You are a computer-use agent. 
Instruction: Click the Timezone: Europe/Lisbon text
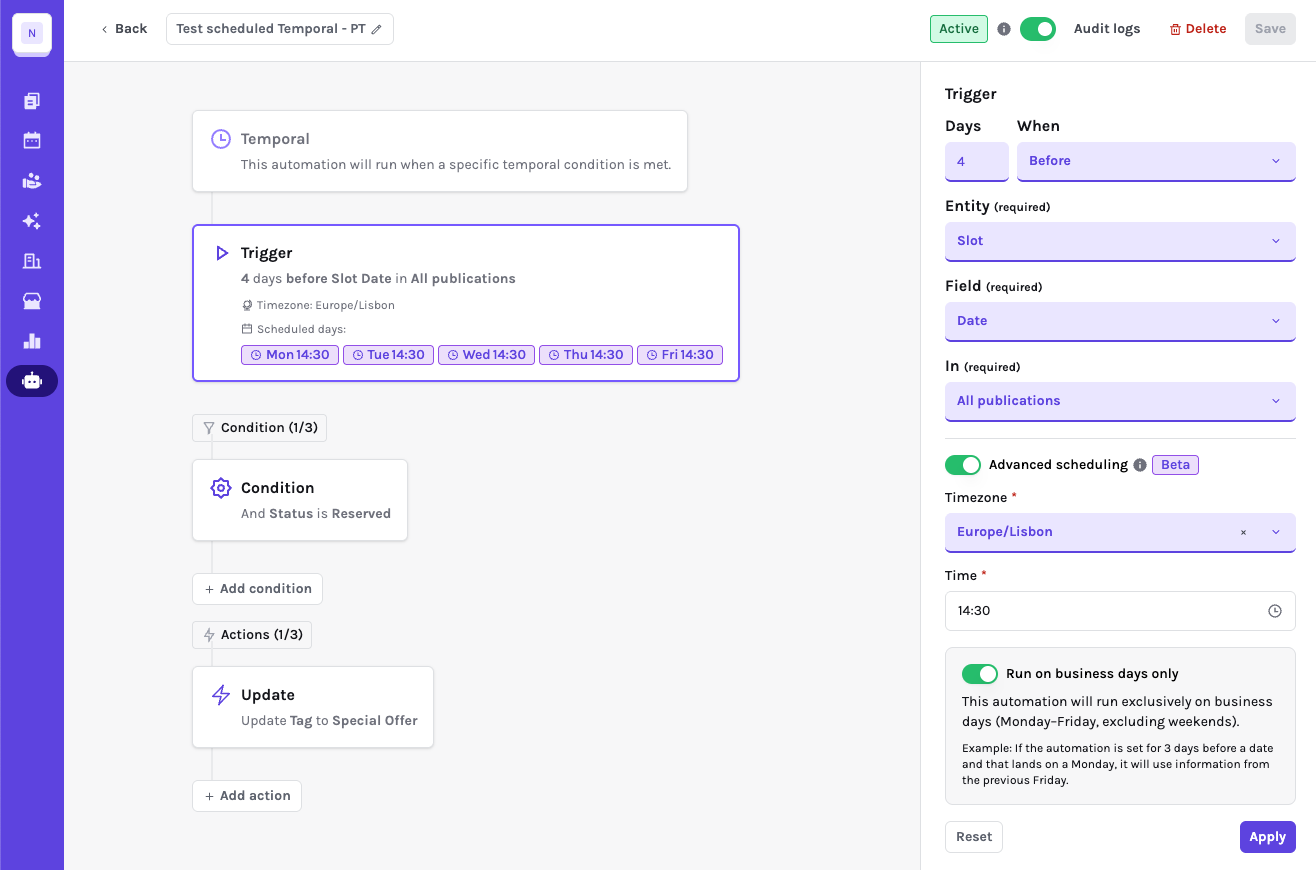tap(325, 306)
